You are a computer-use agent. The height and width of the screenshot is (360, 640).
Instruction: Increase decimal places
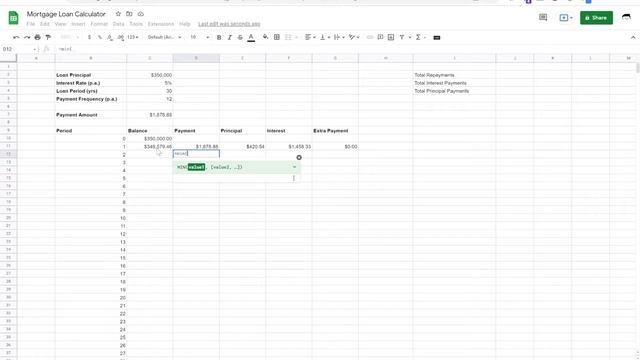121,37
